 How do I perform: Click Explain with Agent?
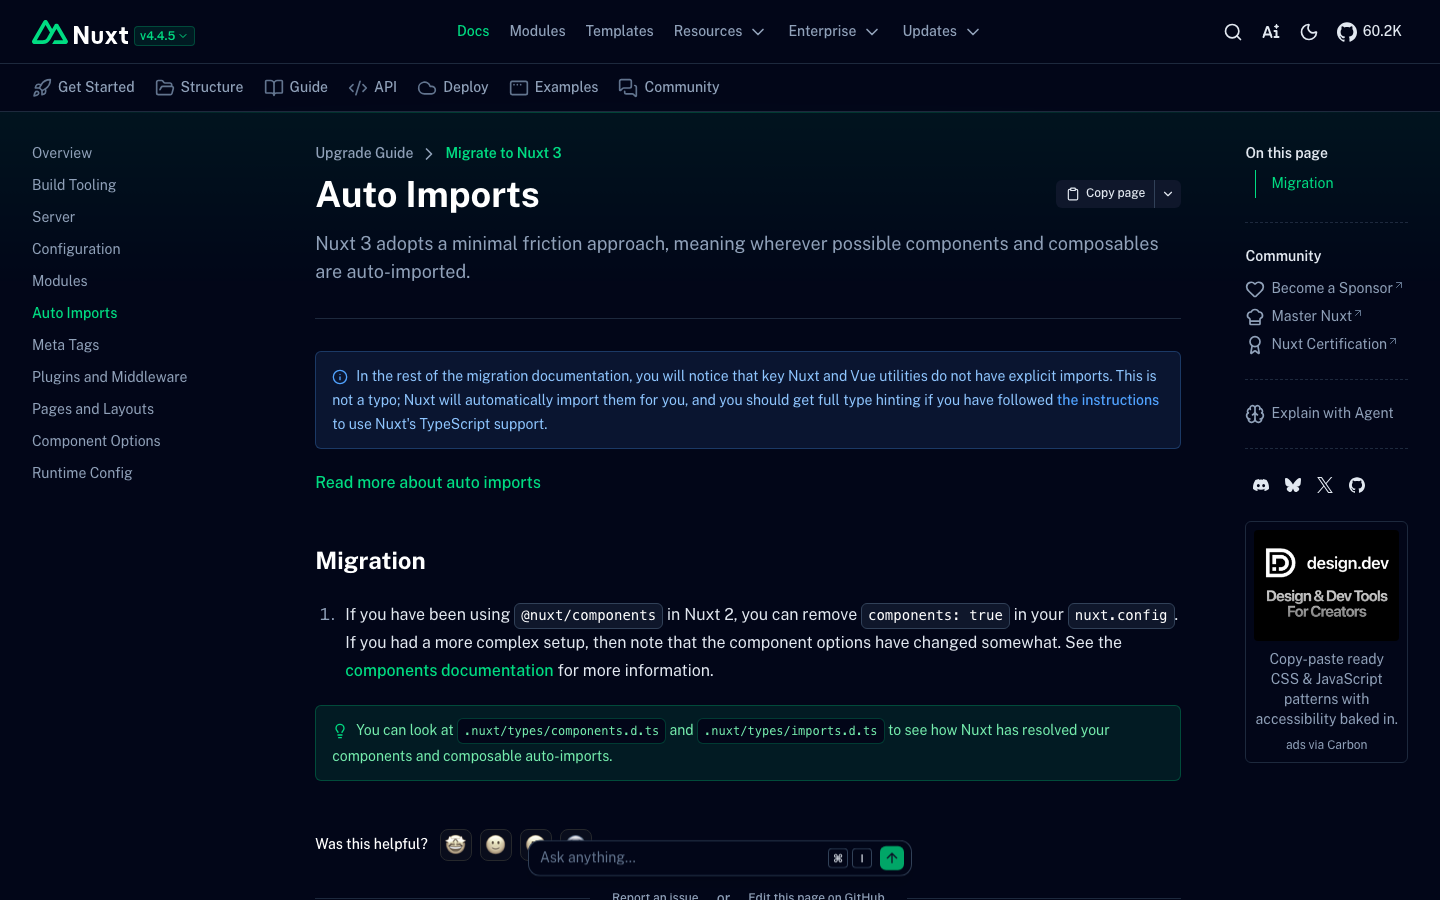[1320, 413]
